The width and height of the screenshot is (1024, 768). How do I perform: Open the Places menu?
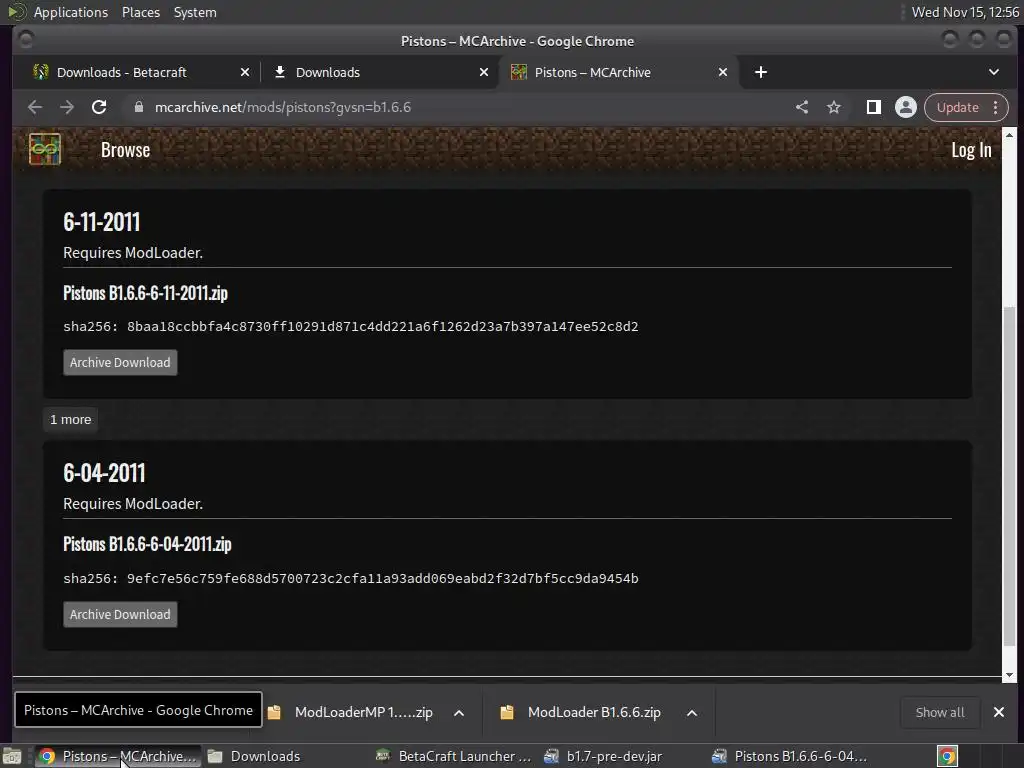(x=140, y=12)
